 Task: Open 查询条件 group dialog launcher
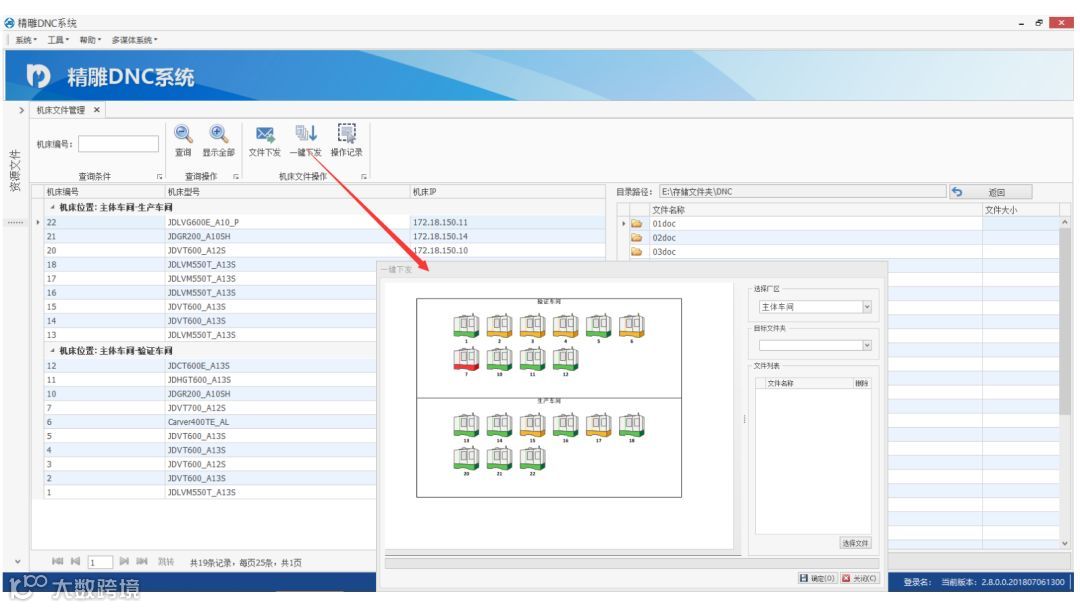click(x=160, y=177)
